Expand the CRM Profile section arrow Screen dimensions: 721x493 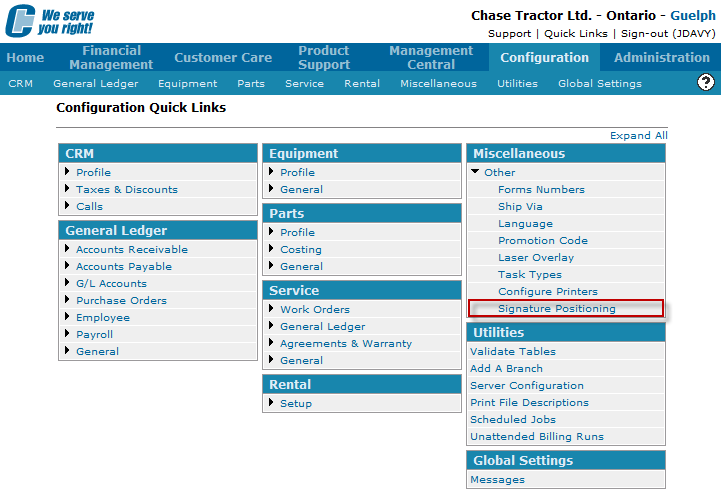point(67,172)
